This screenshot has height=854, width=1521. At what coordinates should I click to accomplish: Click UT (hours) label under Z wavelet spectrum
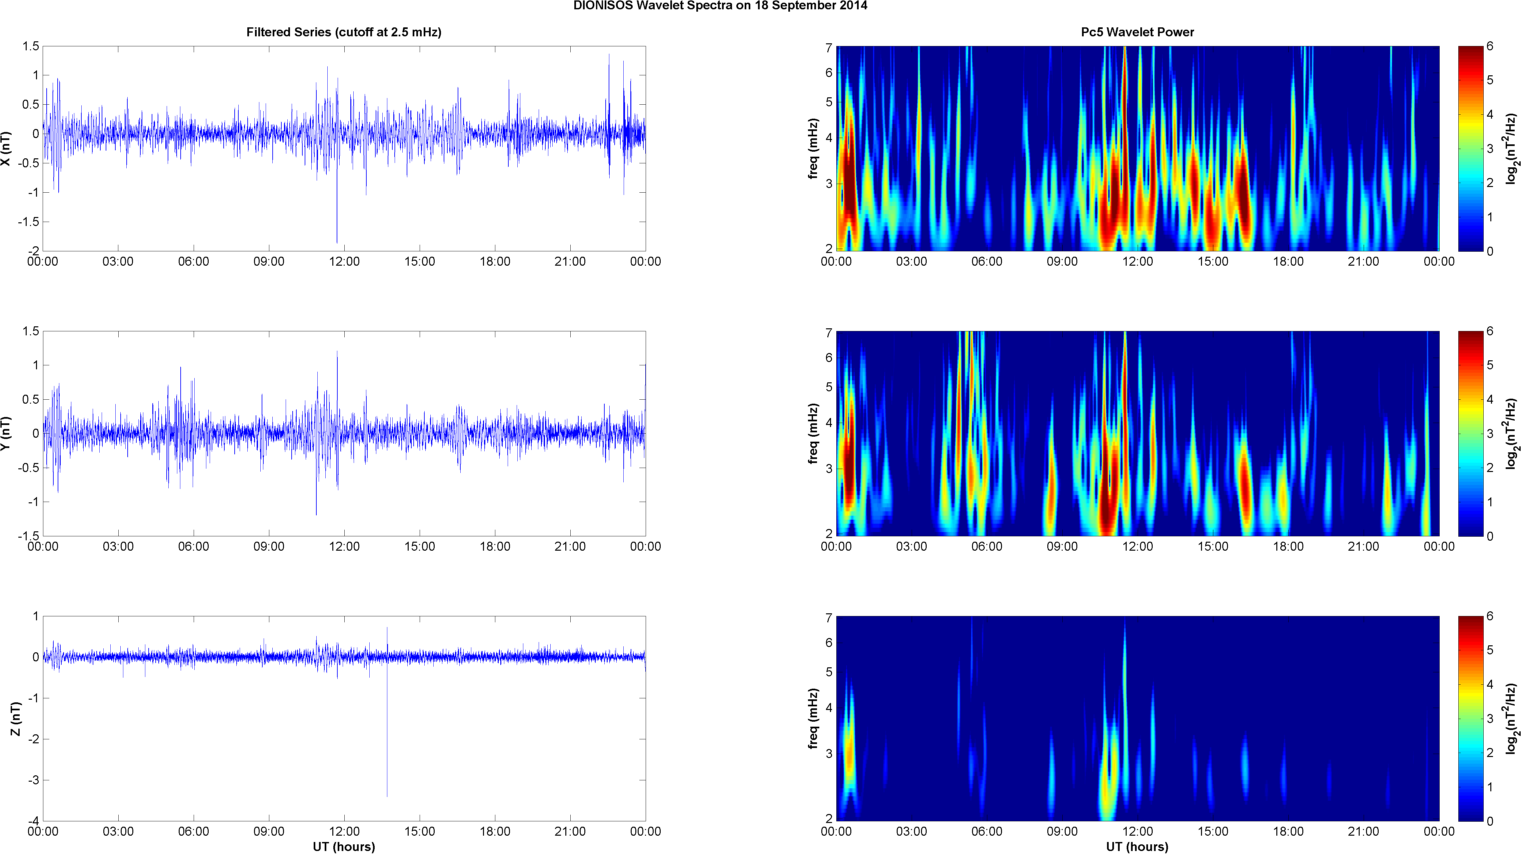(1137, 847)
